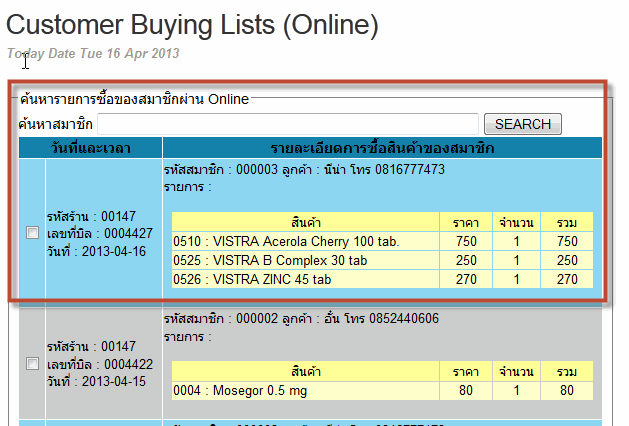Click the Today Date text under the heading

(x=93, y=53)
